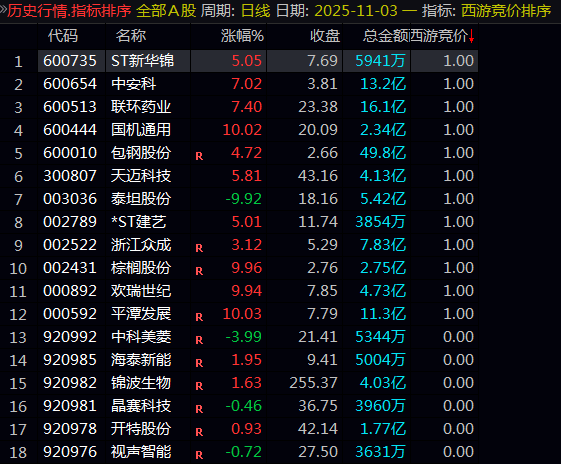Sort by the 总金额 column header
Screen dimensions: 561x464
point(386,36)
